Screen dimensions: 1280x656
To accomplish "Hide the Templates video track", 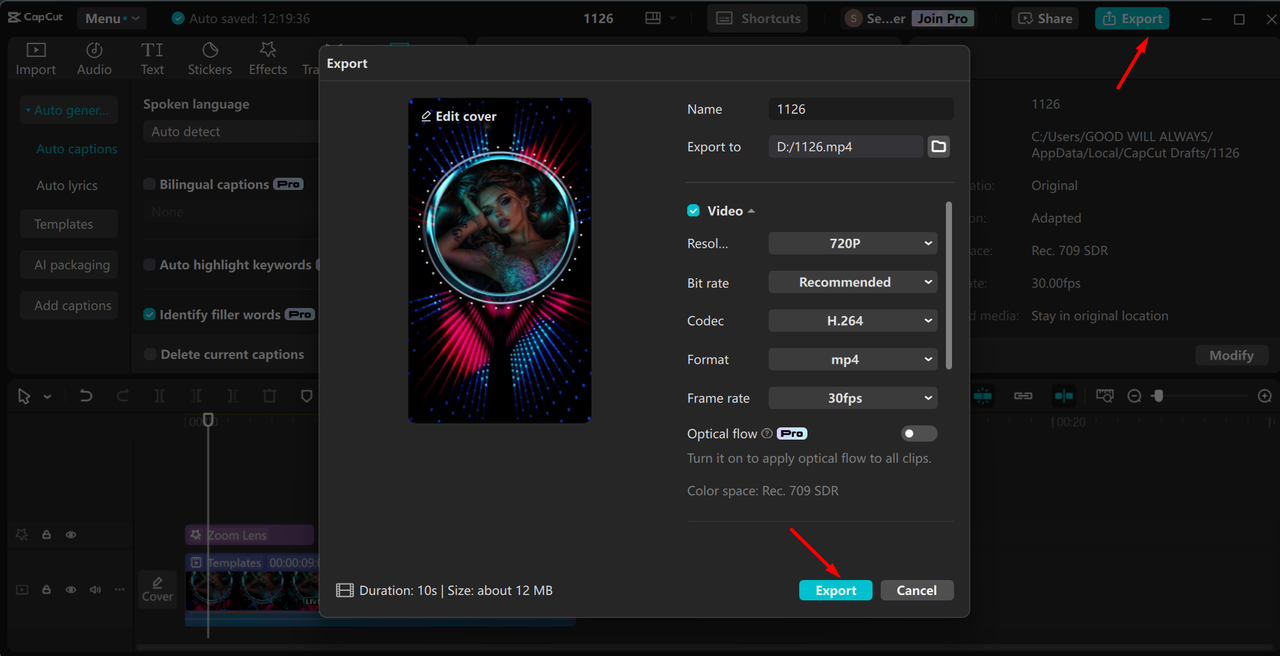I will click(x=71, y=590).
